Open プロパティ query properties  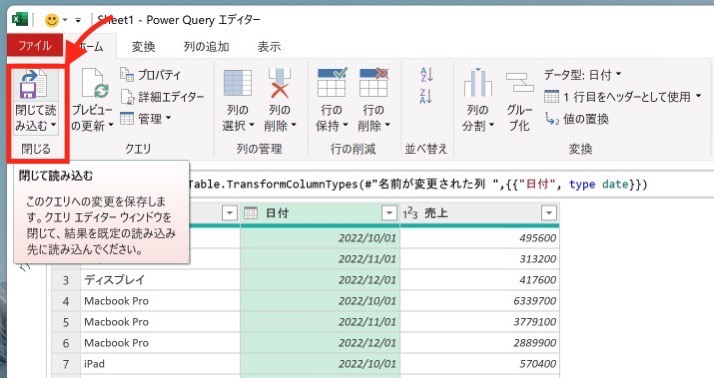point(150,74)
